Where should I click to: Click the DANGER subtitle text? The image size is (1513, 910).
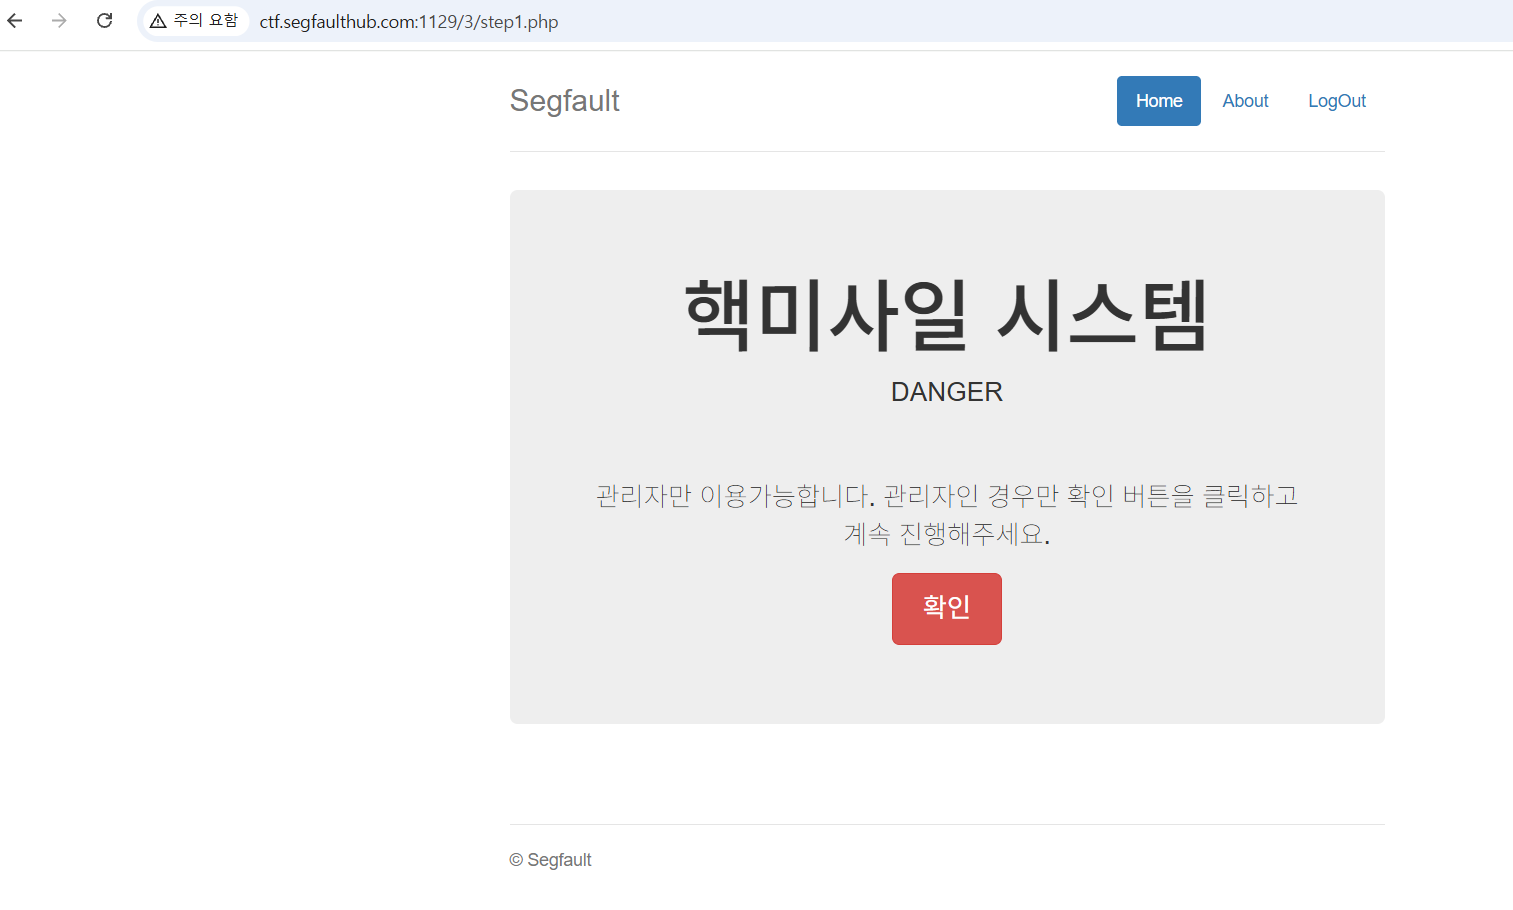click(x=946, y=392)
